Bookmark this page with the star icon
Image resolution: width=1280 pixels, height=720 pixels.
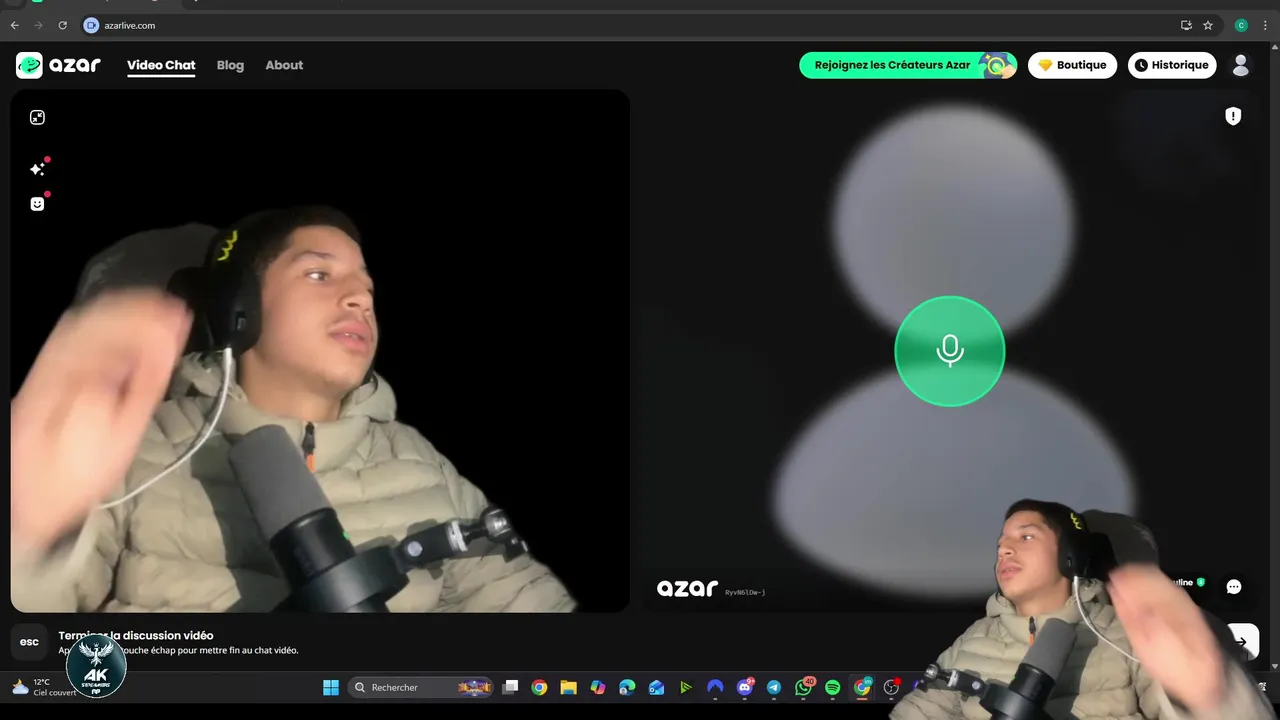point(1208,25)
